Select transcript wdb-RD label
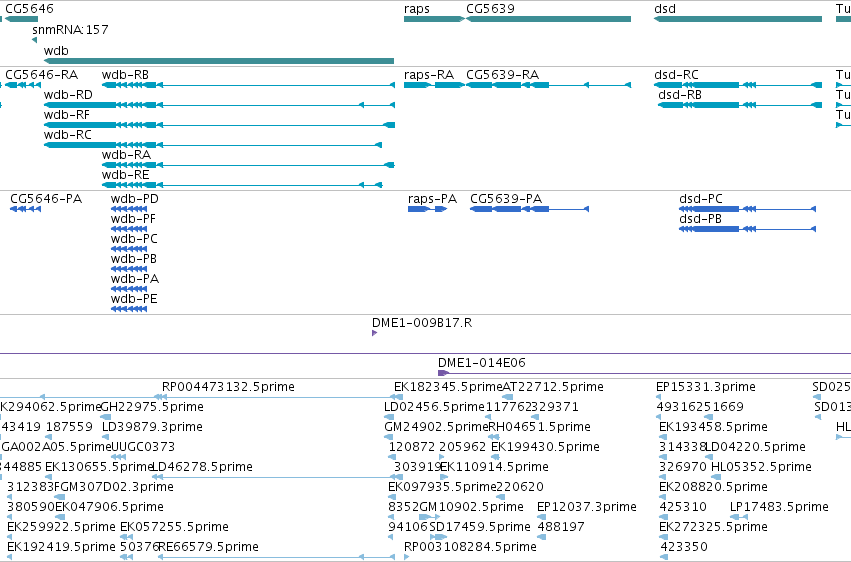This screenshot has height=562, width=851. pyautogui.click(x=68, y=95)
